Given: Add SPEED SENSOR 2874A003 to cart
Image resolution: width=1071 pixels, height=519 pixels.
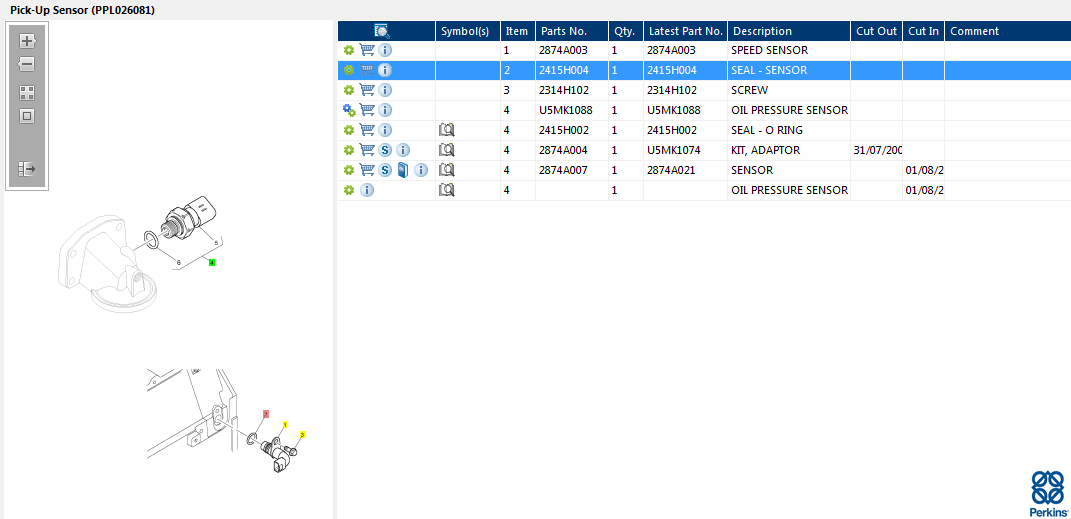Looking at the screenshot, I should pos(367,50).
